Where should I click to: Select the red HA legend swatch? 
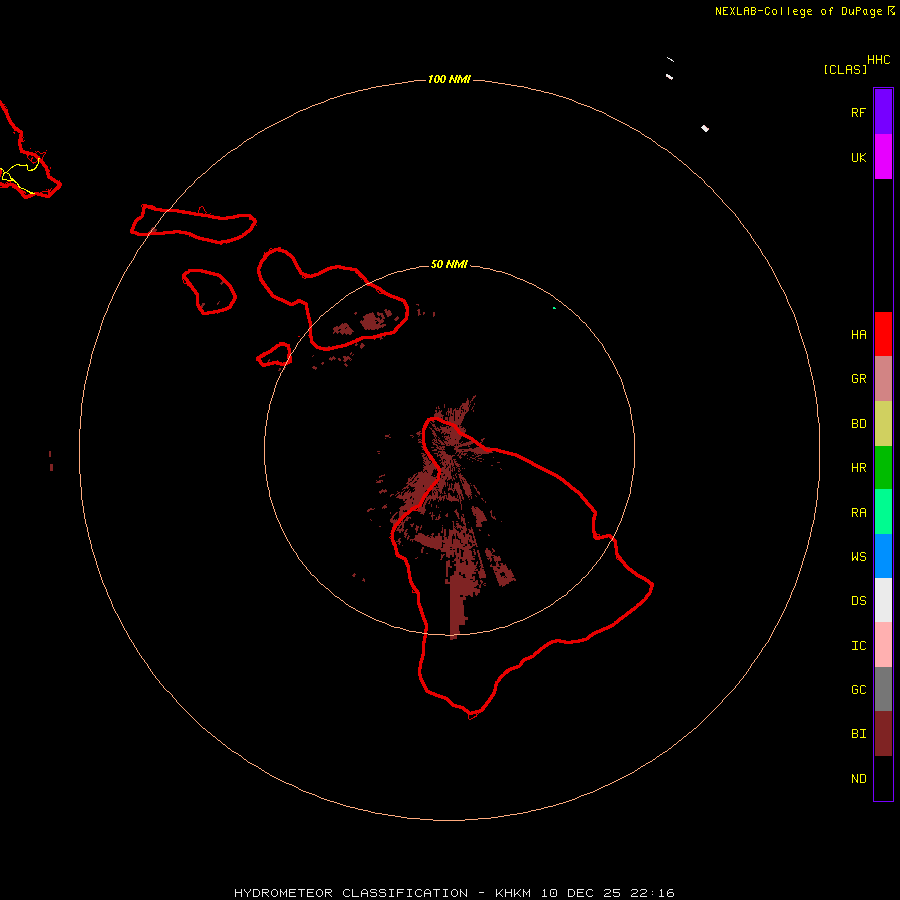[883, 334]
